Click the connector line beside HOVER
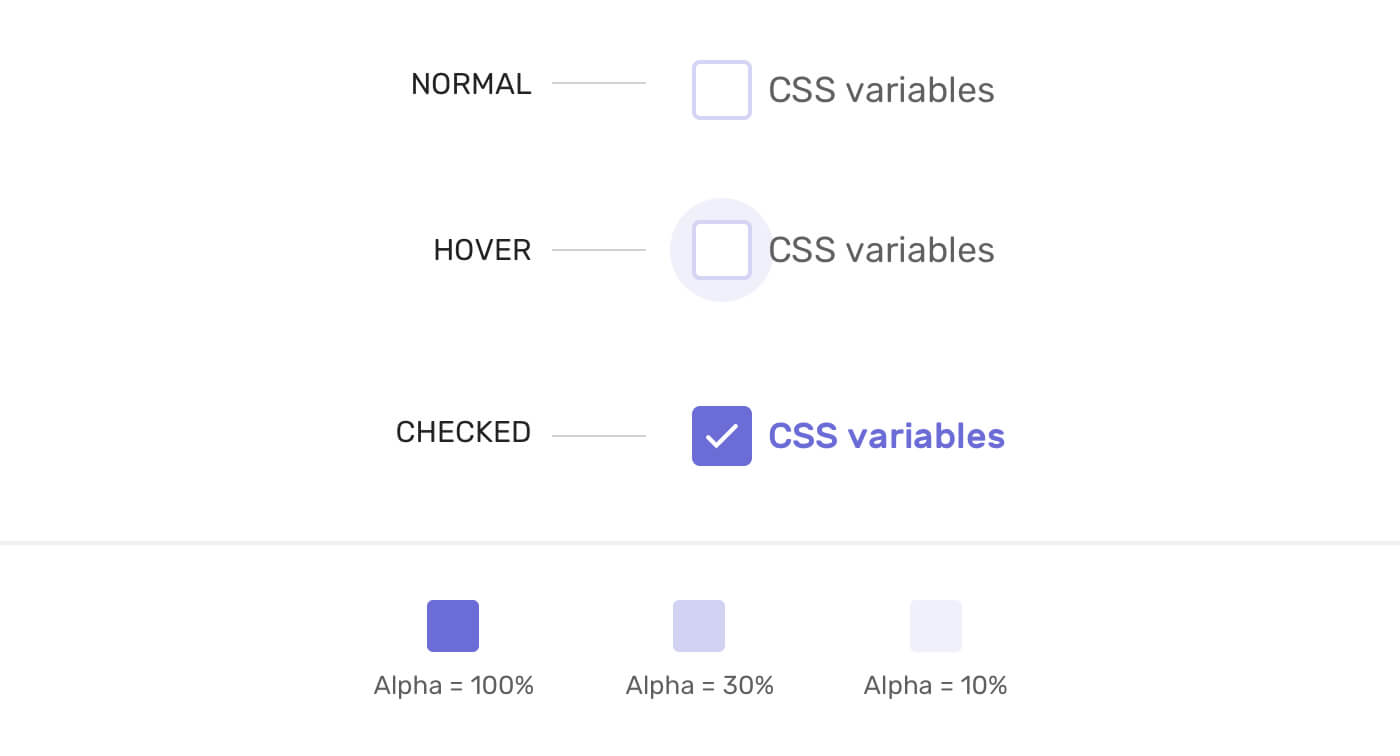 tap(599, 250)
